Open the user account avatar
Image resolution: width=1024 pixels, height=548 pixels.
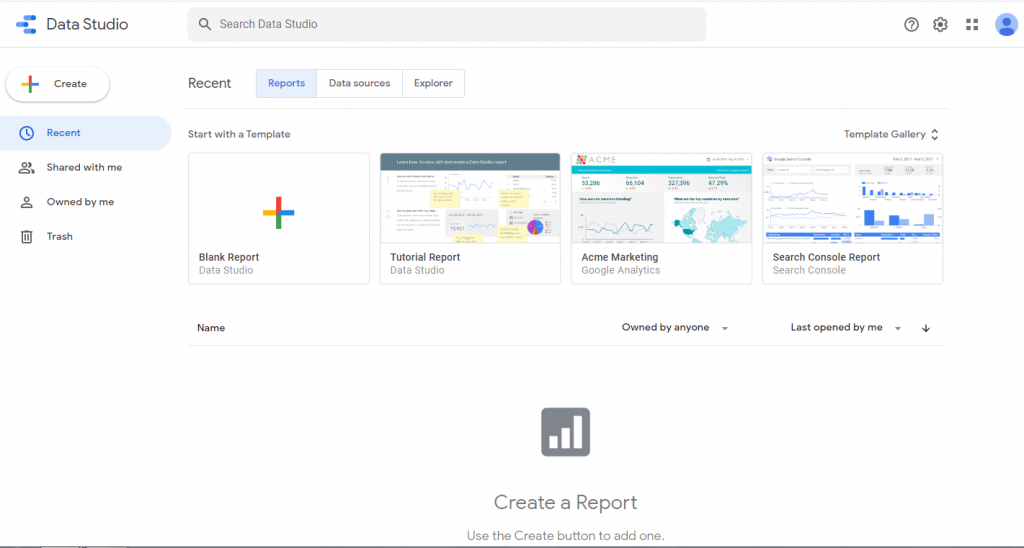(1006, 24)
